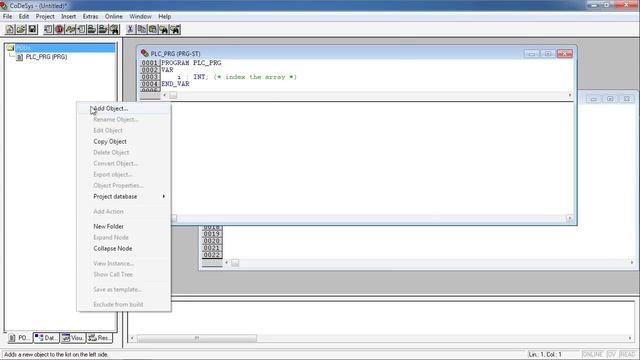Open the Extras menu

(90, 16)
